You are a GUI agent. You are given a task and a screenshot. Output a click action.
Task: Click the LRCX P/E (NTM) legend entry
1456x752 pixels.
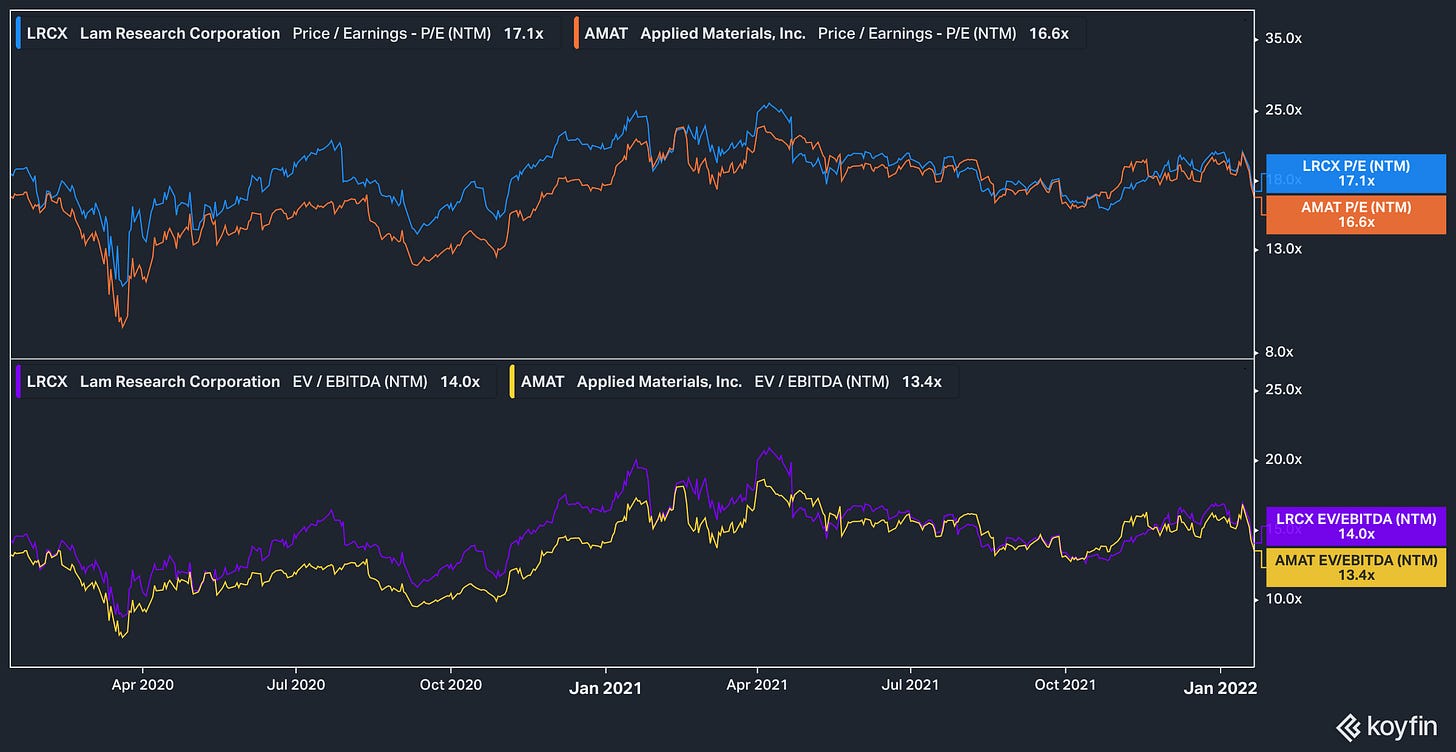286,33
